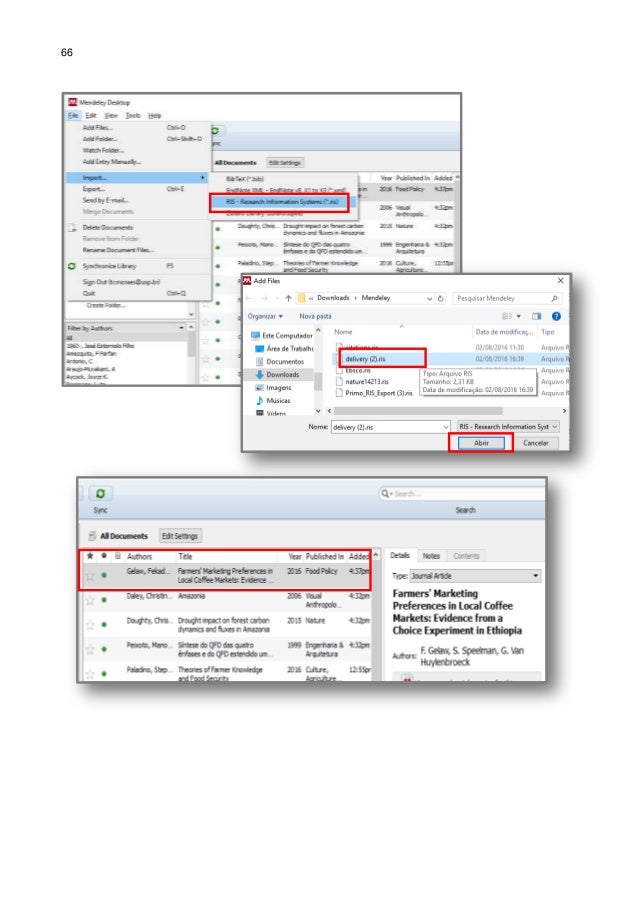Open the Help menu in Mendeley Desktop

[154, 116]
